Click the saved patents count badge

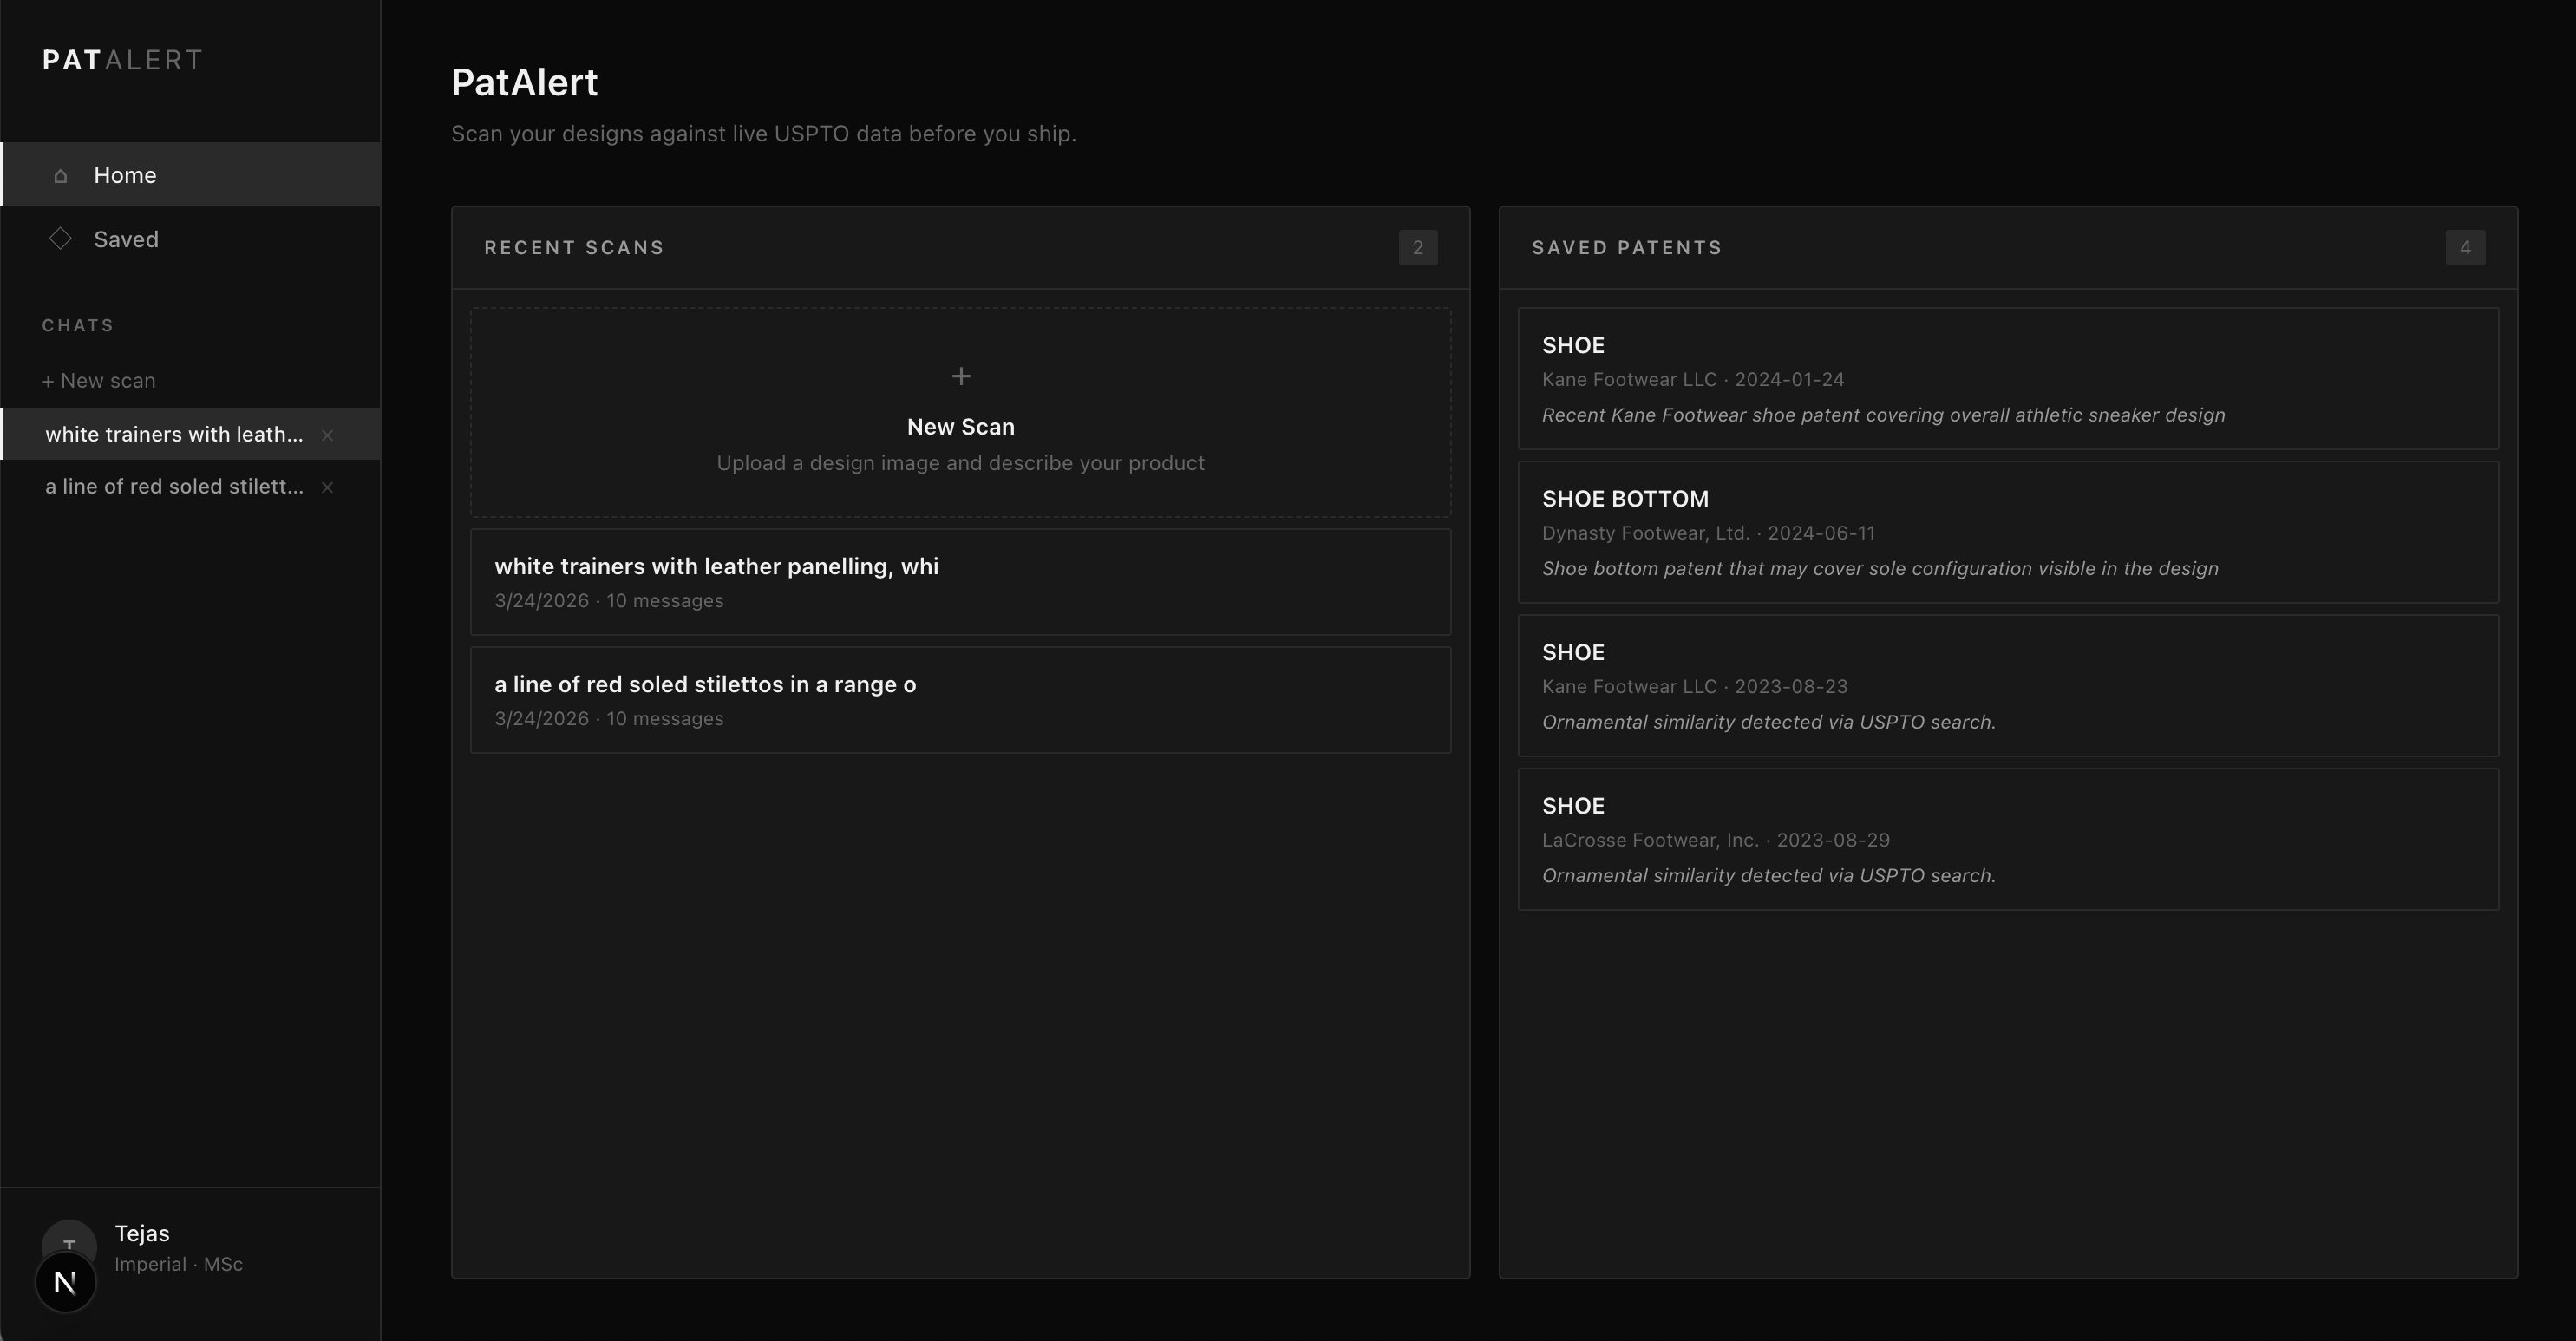[2464, 248]
